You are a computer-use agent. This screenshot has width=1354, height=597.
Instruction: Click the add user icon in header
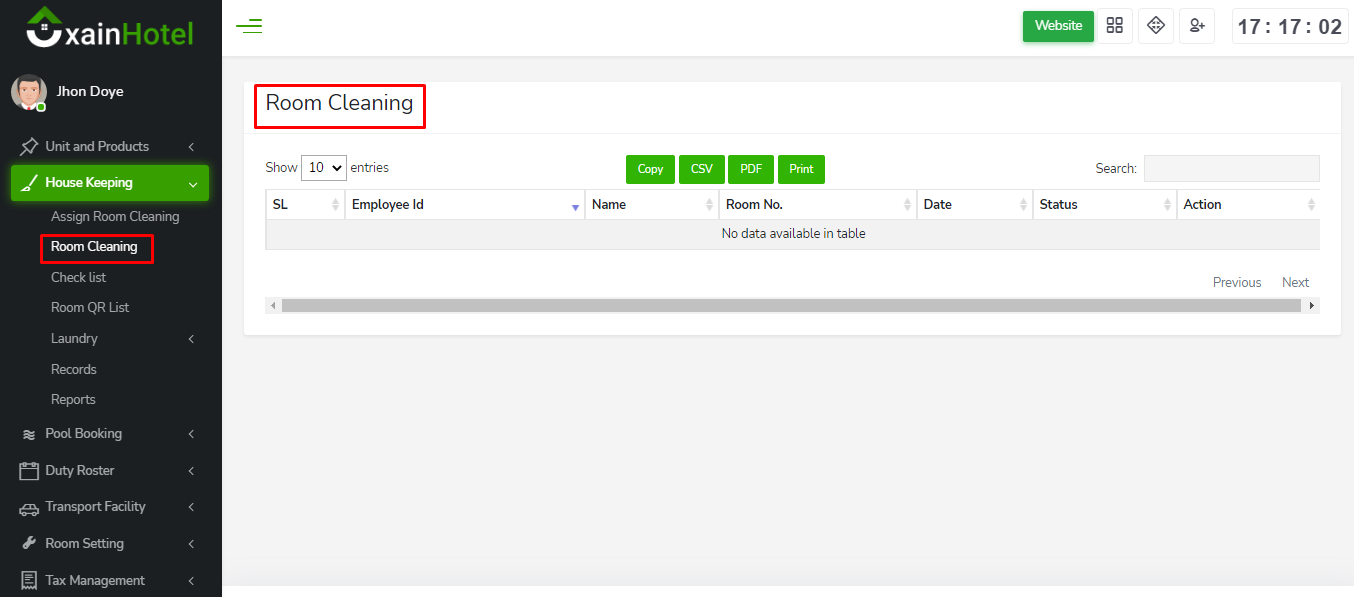(x=1196, y=26)
